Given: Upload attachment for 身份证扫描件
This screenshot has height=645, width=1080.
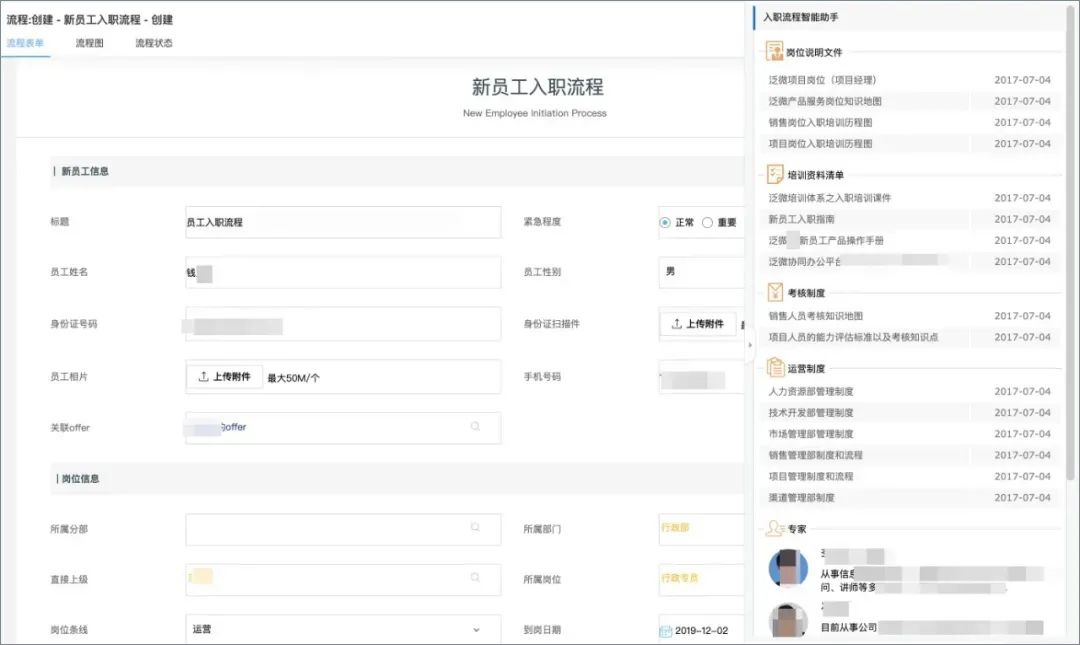Looking at the screenshot, I should click(698, 324).
